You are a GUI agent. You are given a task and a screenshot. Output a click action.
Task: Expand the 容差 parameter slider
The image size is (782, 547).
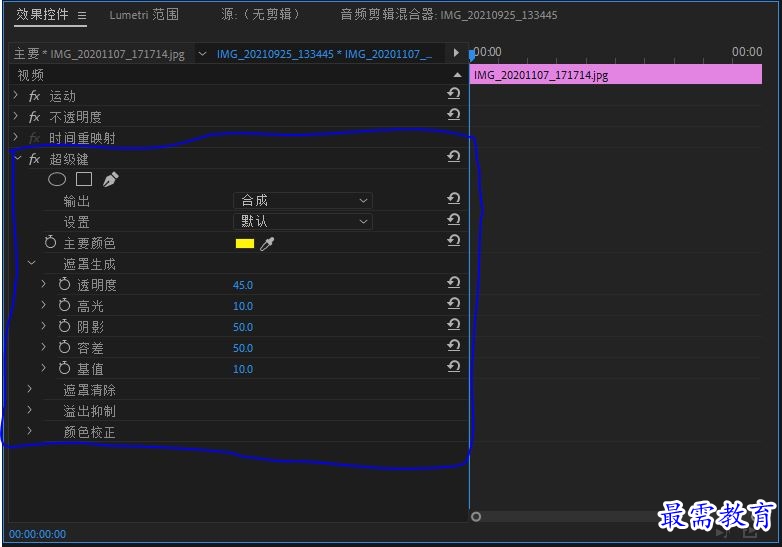(43, 347)
